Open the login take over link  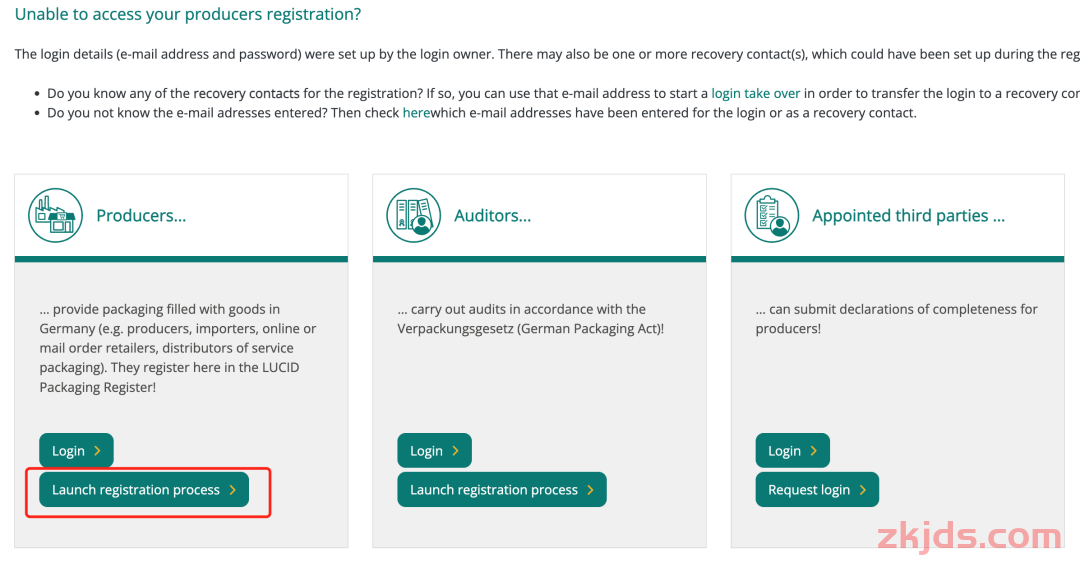[756, 93]
